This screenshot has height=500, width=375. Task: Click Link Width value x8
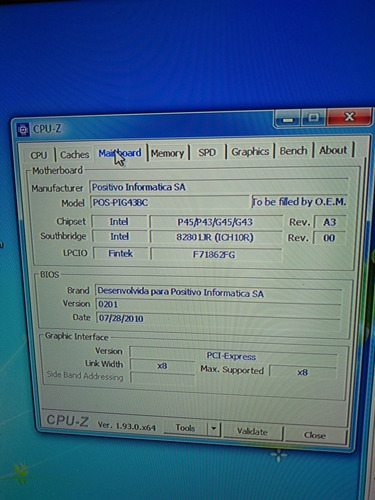point(162,366)
